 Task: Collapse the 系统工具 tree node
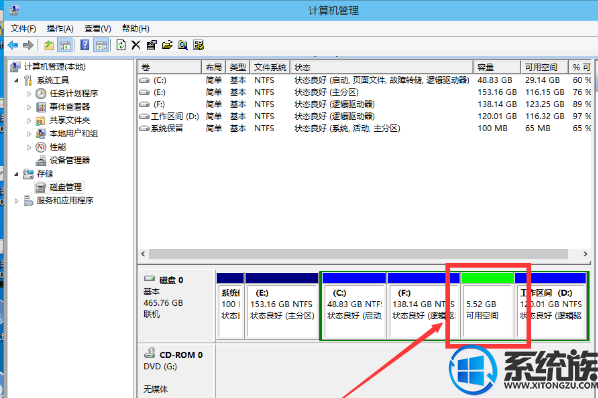(x=16, y=80)
